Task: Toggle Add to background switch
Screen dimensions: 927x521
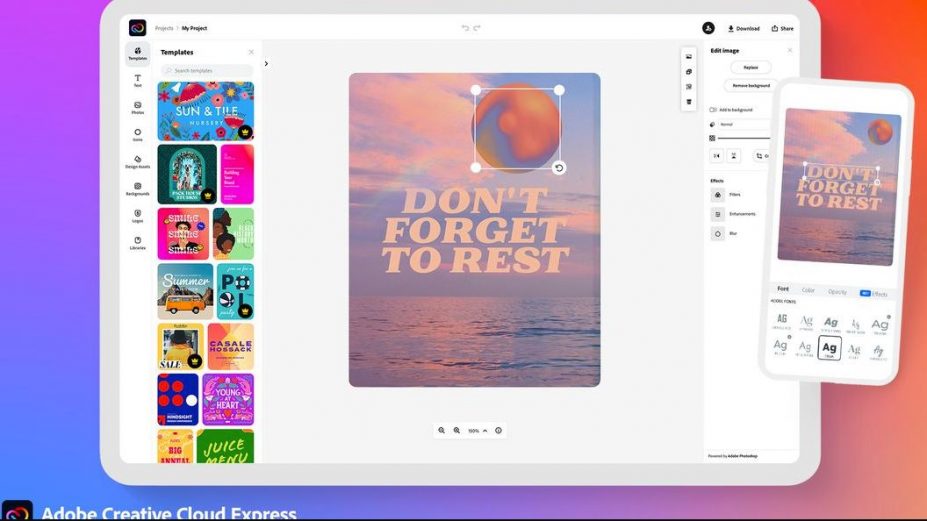Action: 713,109
